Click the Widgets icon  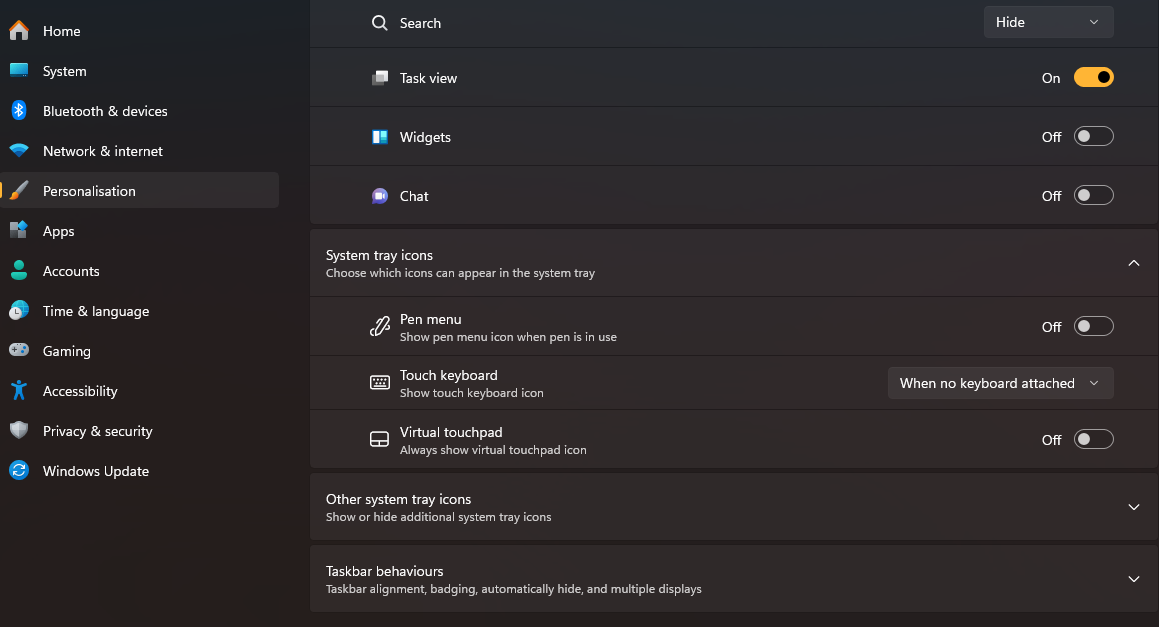click(x=379, y=137)
